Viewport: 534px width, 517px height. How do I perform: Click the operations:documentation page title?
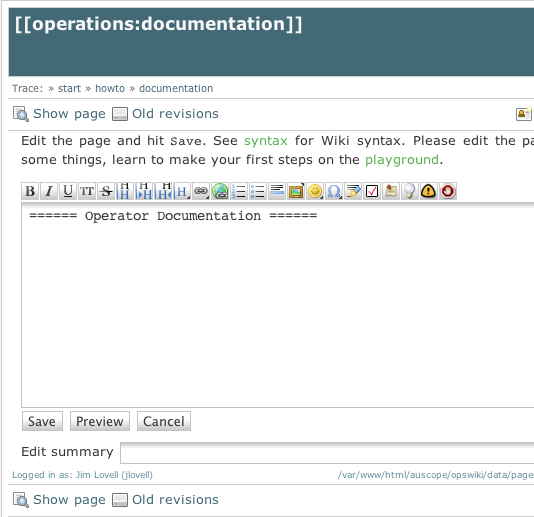point(158,25)
